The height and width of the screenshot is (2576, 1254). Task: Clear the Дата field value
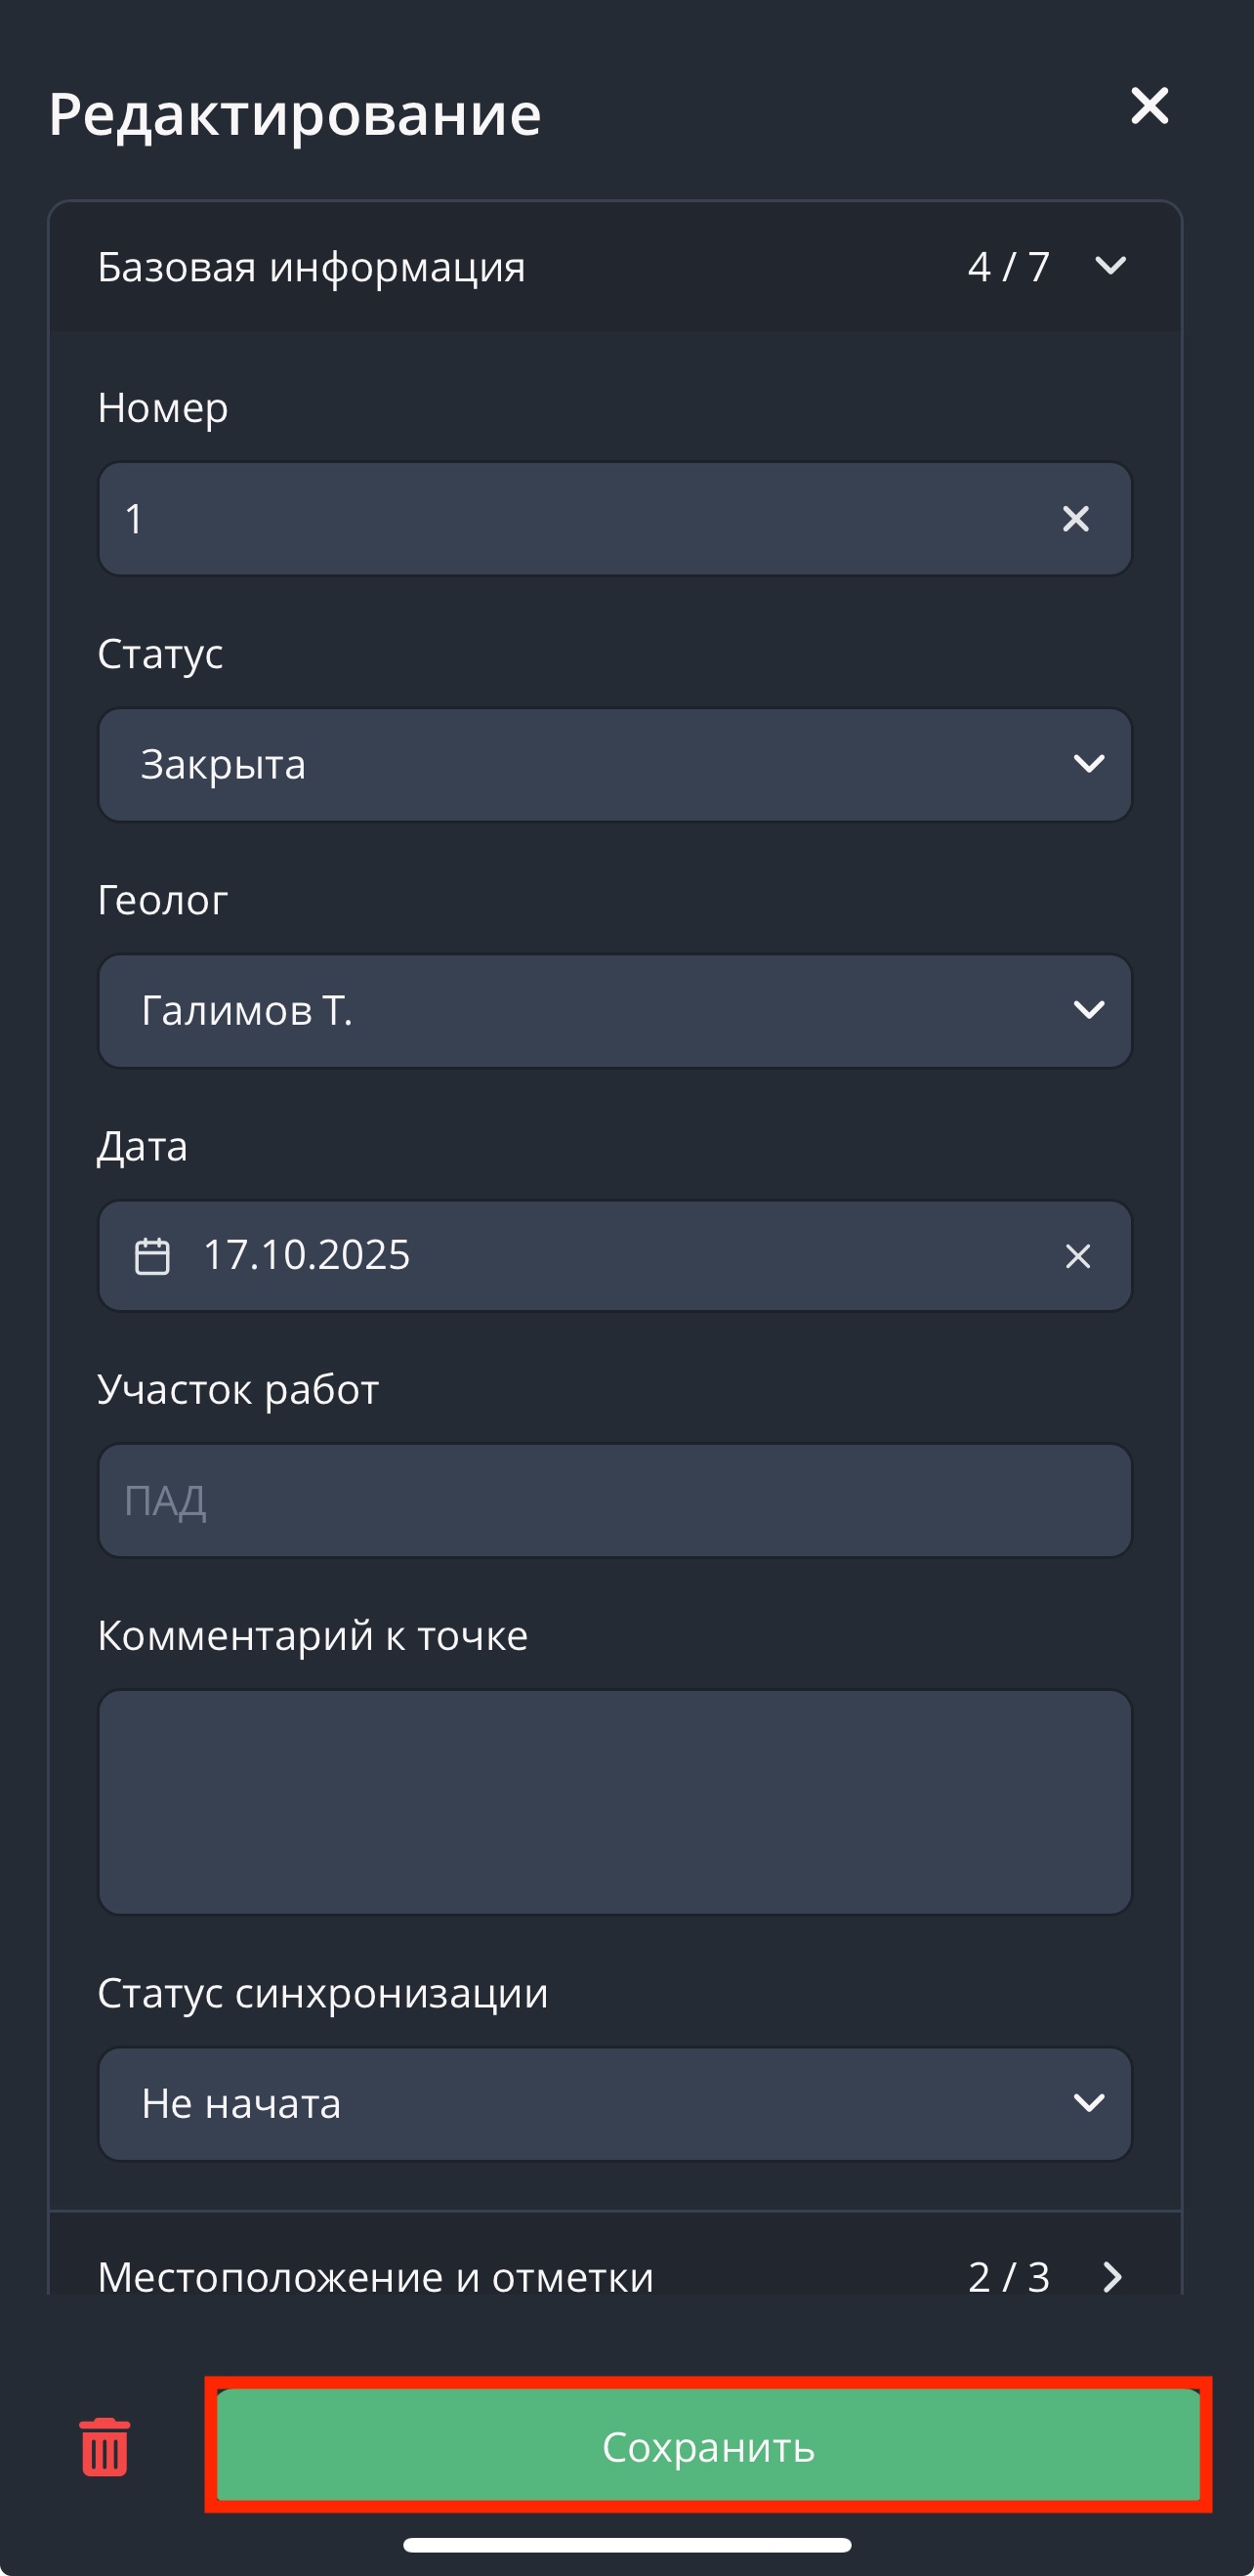coord(1077,1256)
